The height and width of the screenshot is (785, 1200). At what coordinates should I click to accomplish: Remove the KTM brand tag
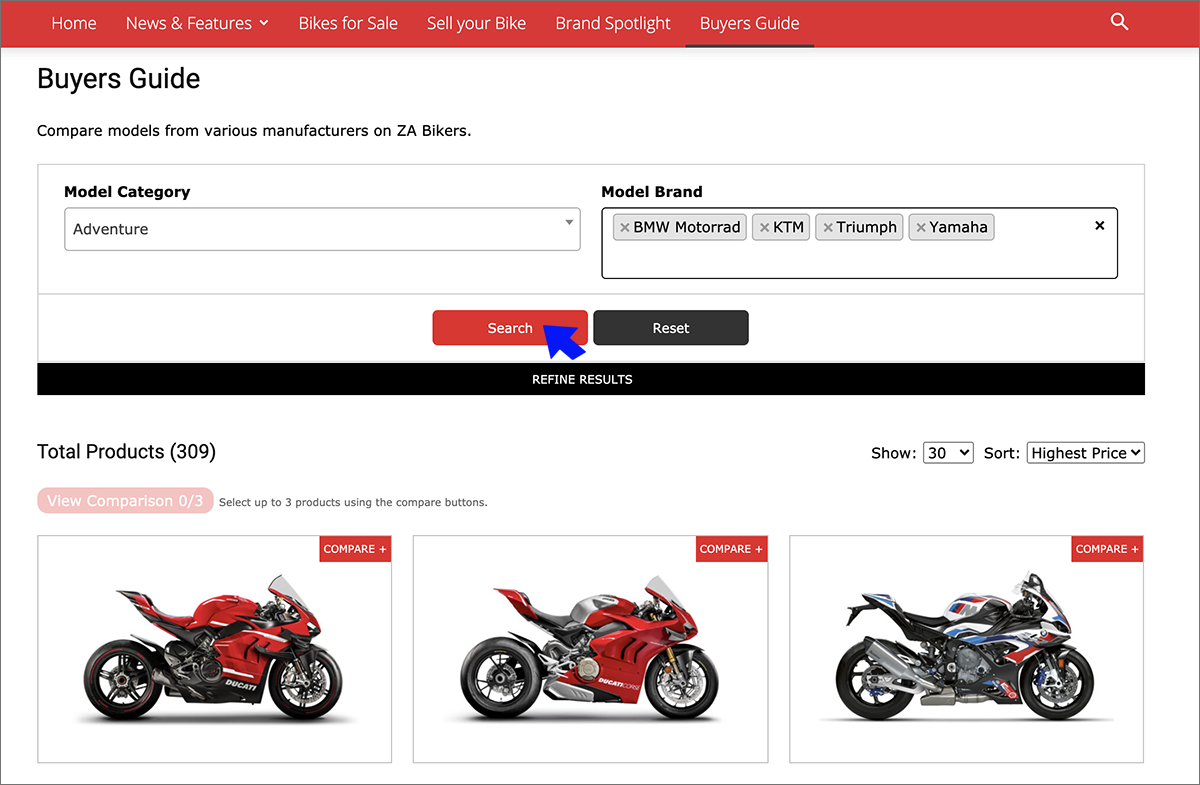click(764, 228)
